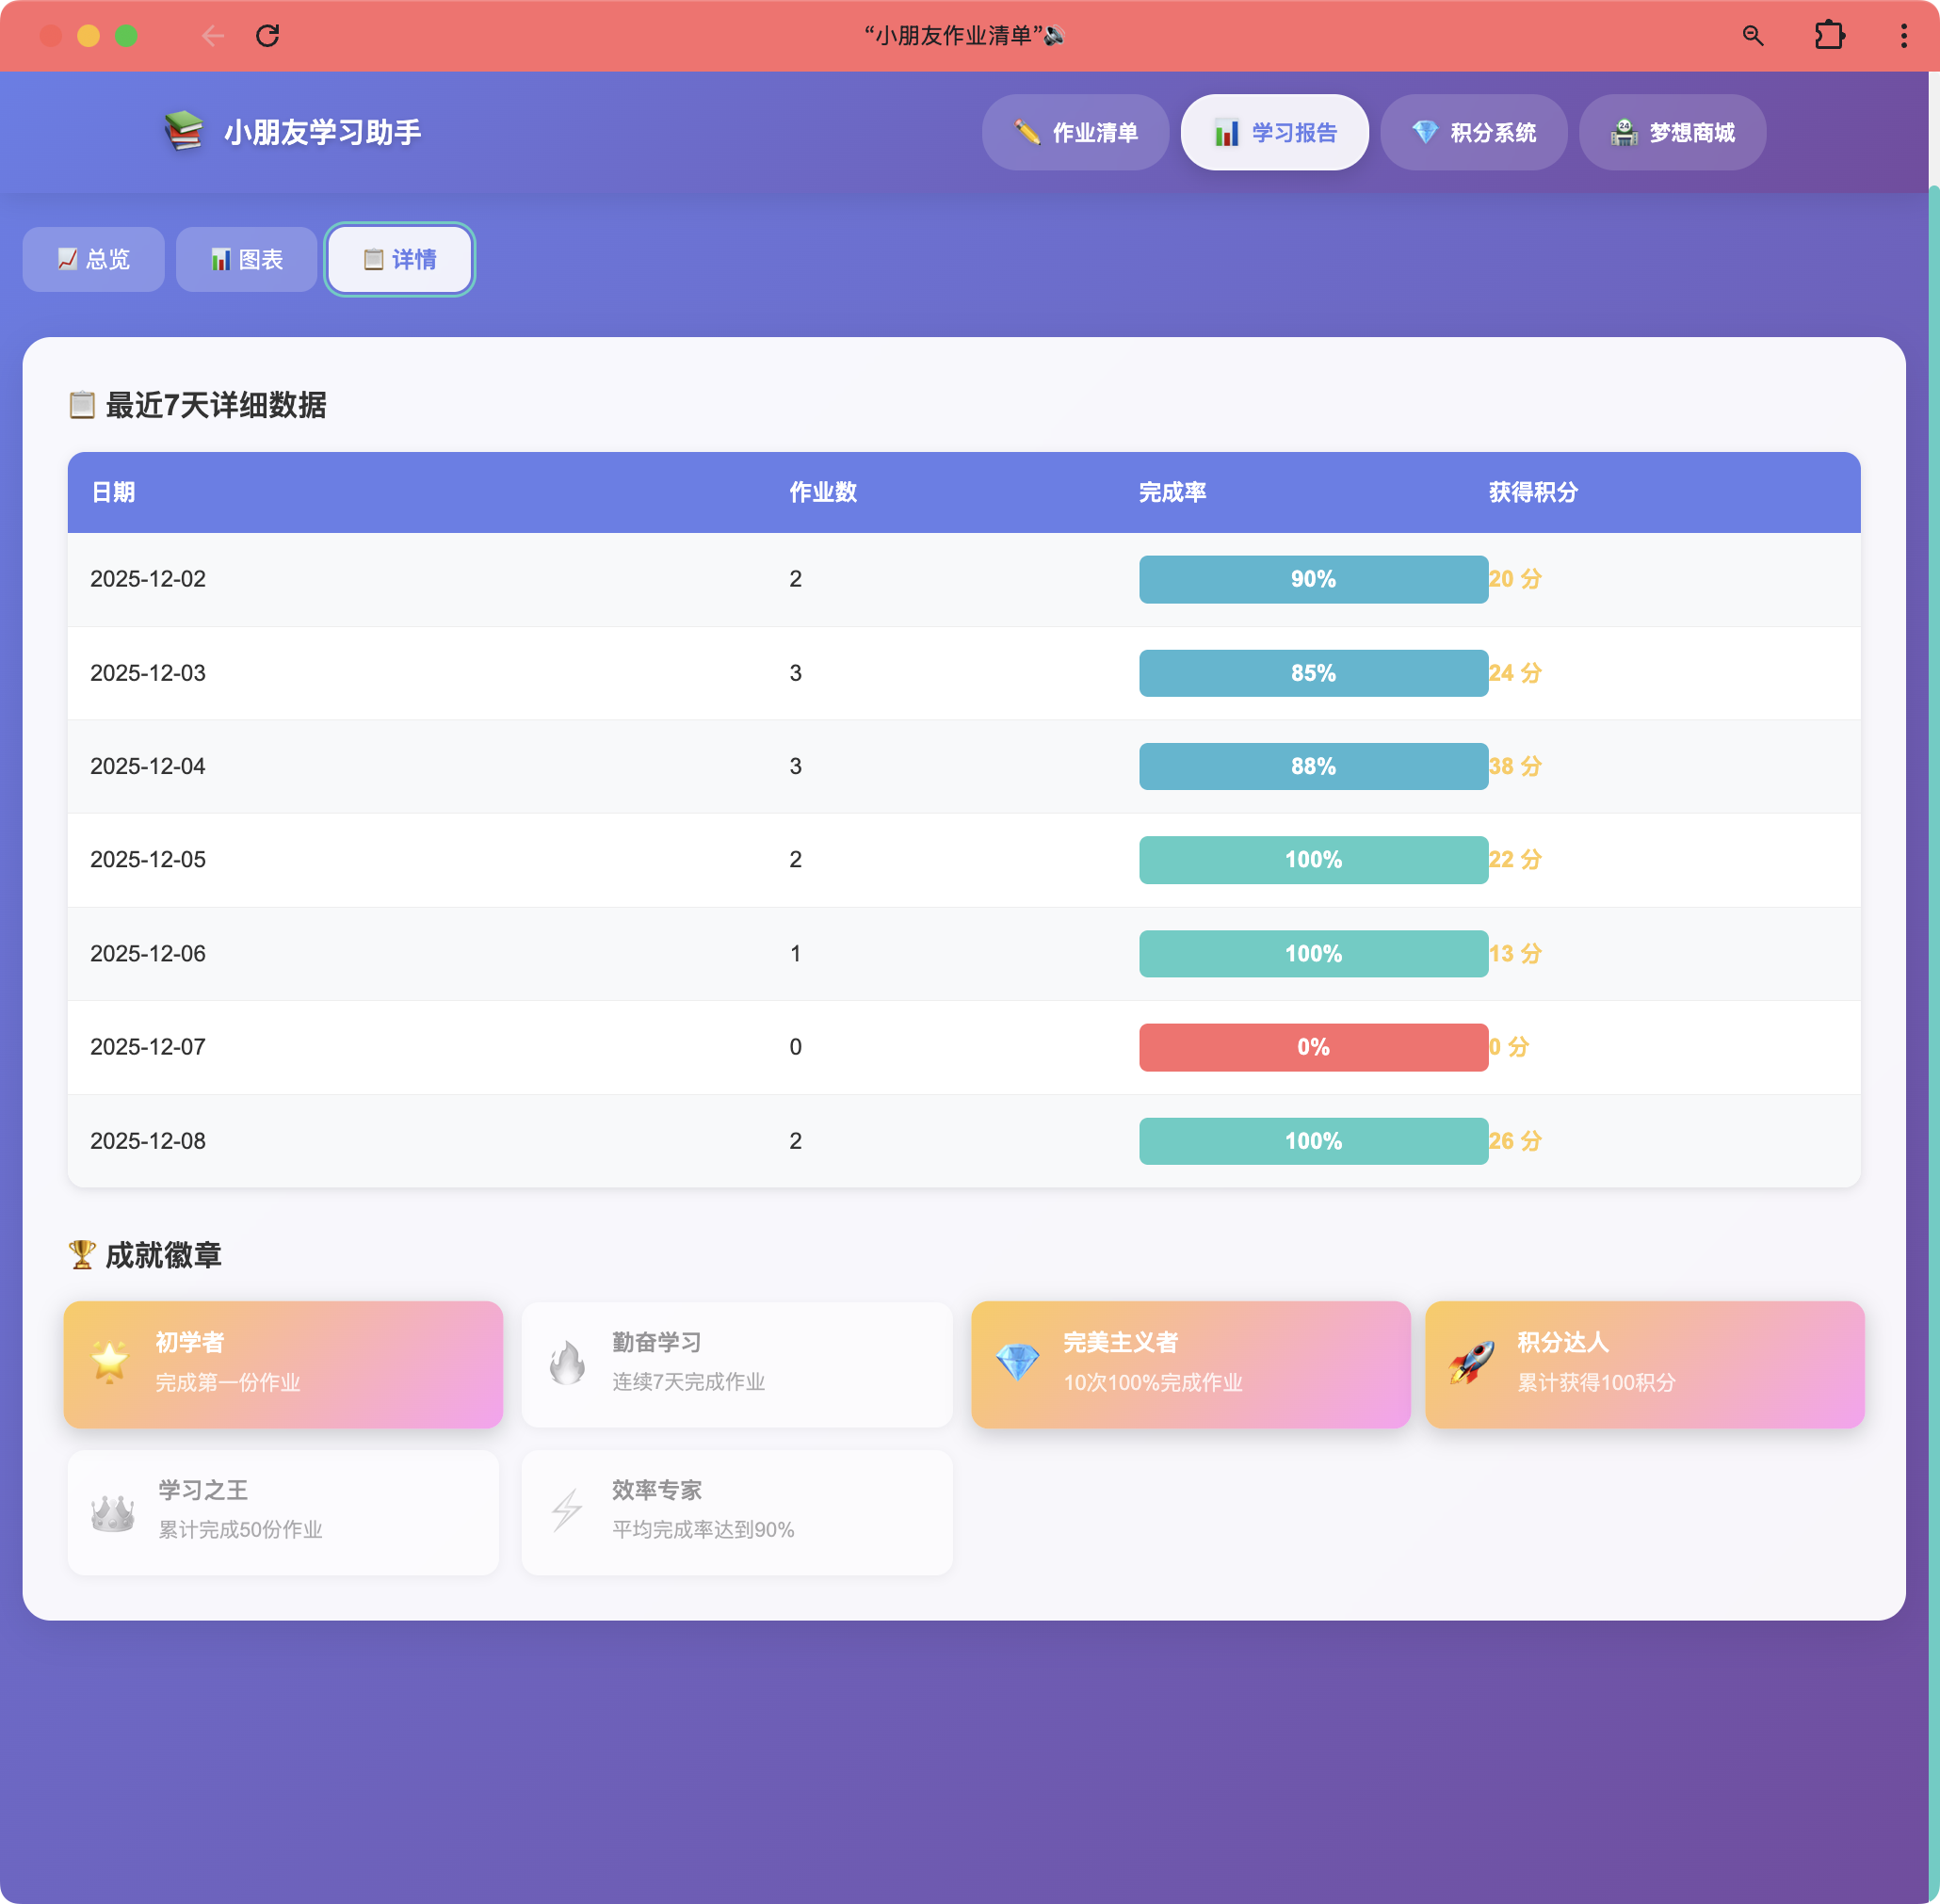This screenshot has width=1940, height=1904.
Task: Switch to the 图表 sub-tab
Action: (x=246, y=260)
